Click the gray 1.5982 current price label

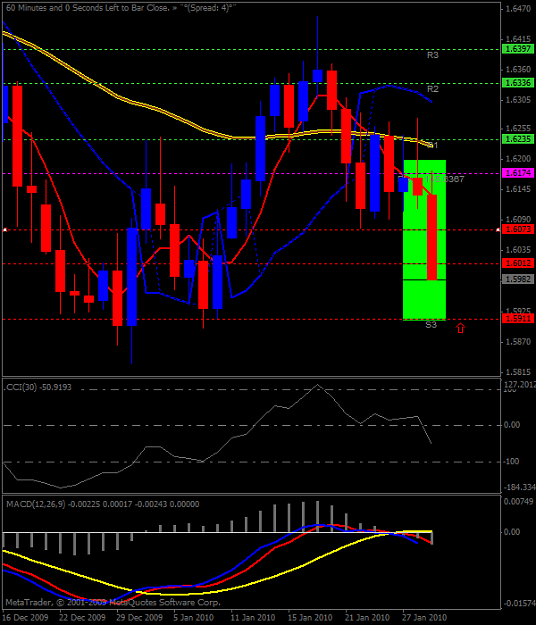518,279
